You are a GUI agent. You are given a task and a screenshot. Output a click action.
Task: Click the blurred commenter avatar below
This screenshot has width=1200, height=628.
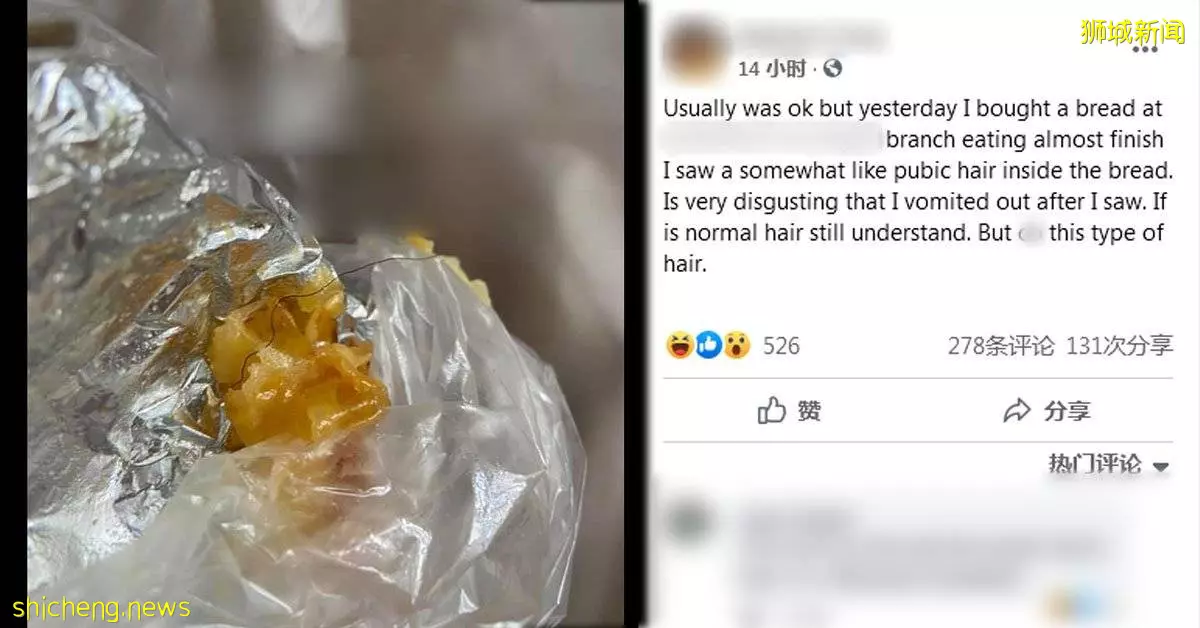coord(688,522)
